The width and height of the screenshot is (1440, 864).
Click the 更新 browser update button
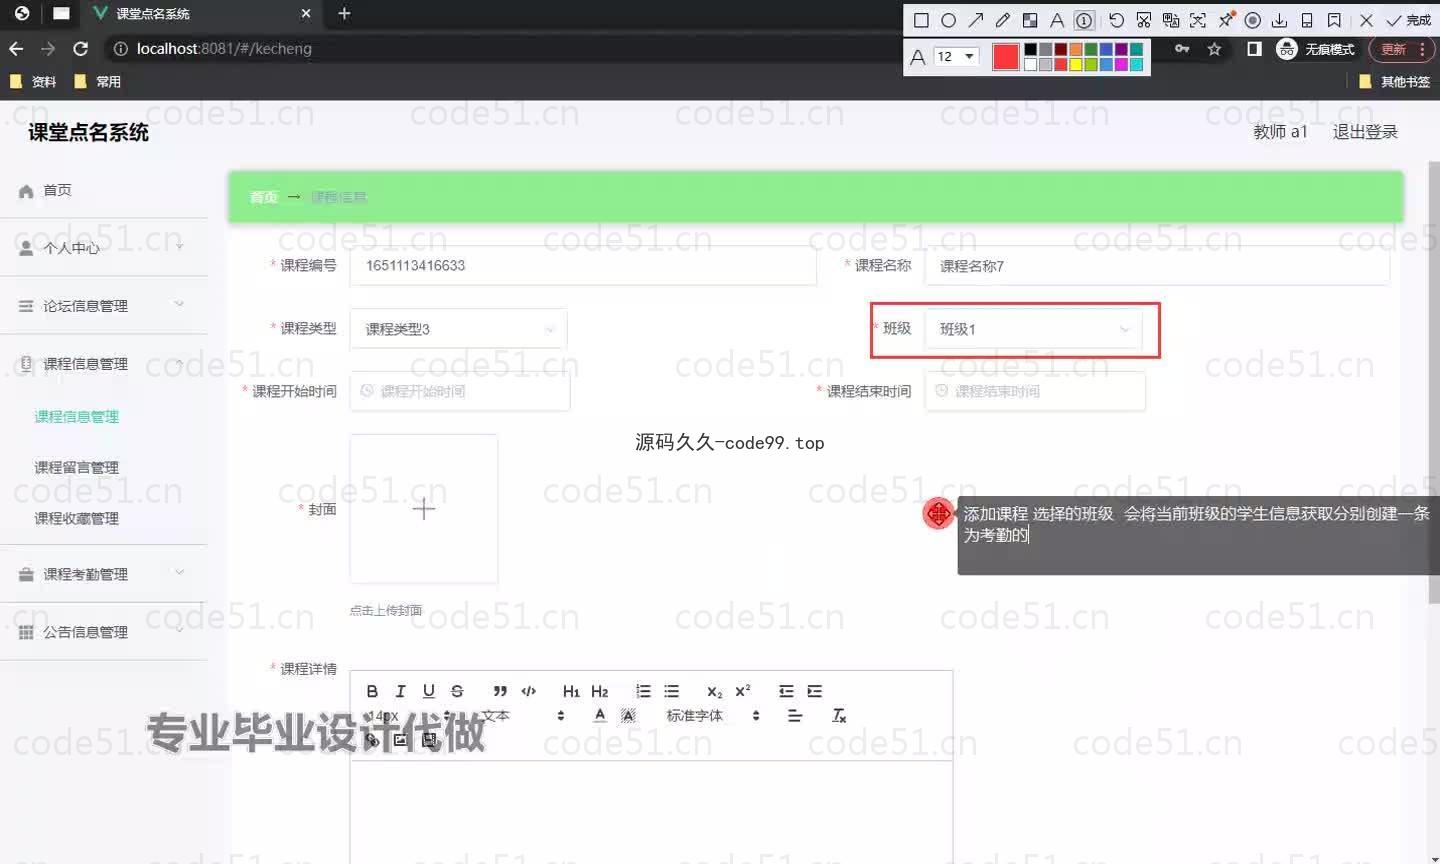[1401, 48]
